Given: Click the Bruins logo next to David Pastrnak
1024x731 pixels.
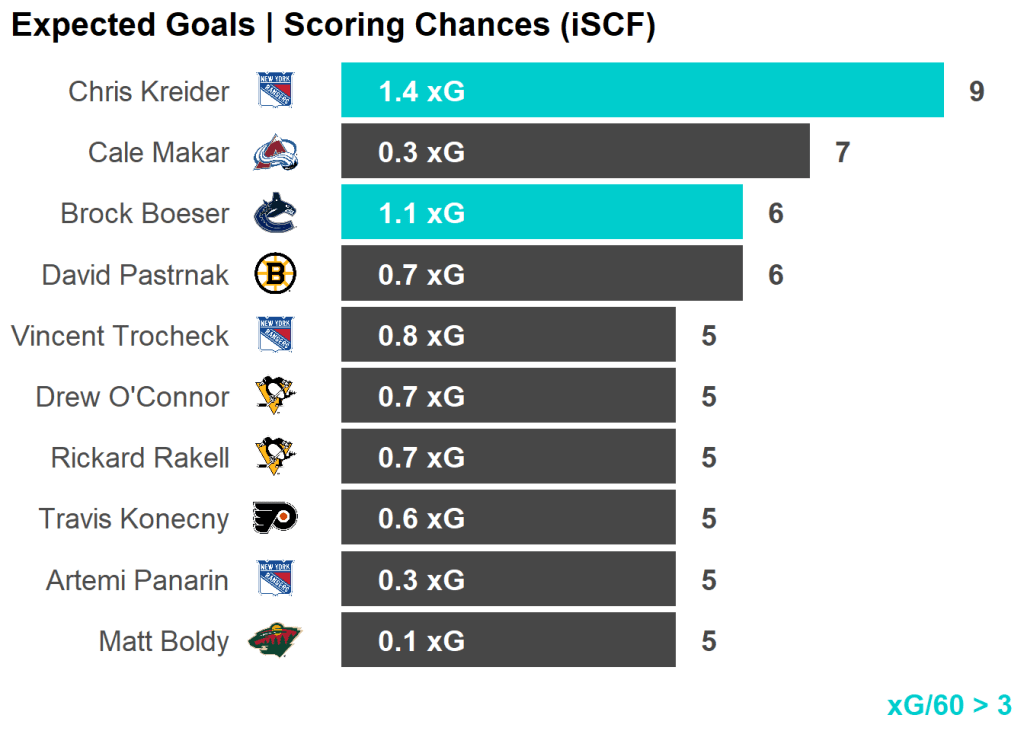Looking at the screenshot, I should point(275,274).
